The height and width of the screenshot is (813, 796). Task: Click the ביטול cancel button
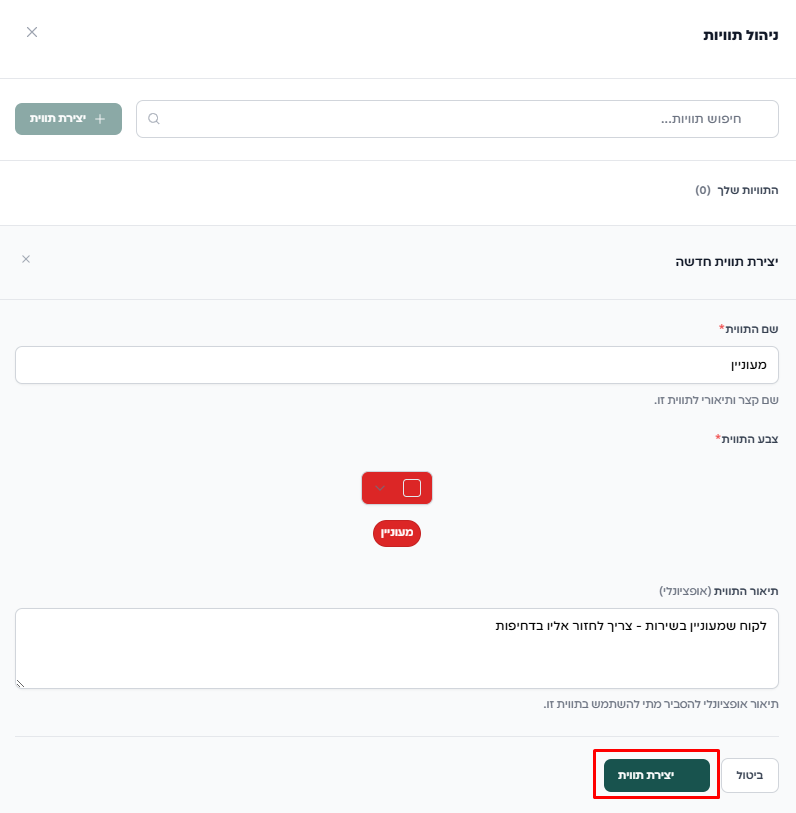click(750, 775)
